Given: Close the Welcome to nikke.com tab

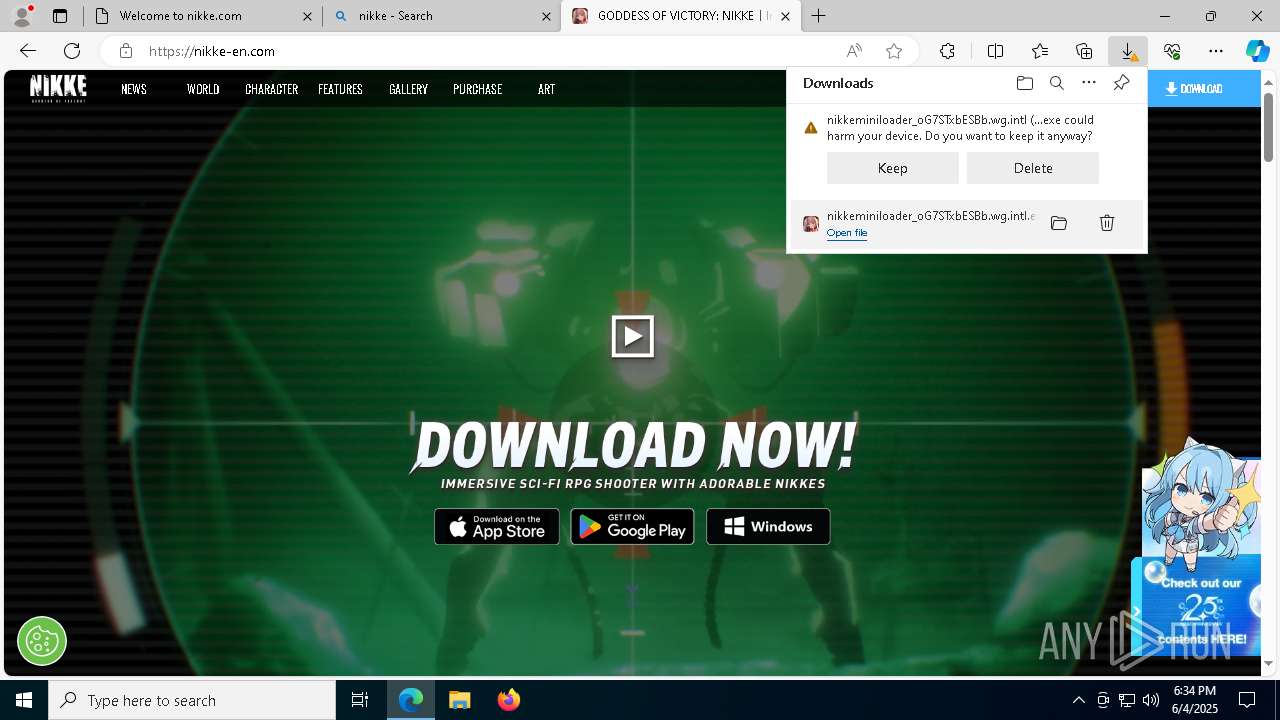Looking at the screenshot, I should [307, 16].
